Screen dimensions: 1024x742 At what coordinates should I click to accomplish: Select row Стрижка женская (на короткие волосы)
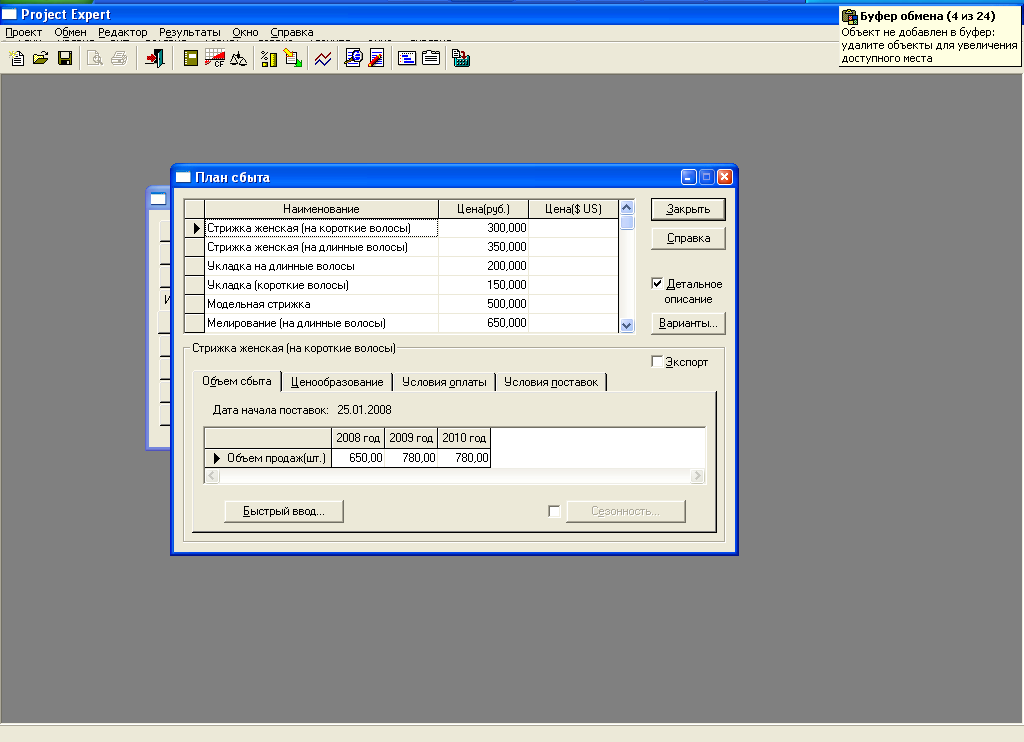pyautogui.click(x=321, y=228)
